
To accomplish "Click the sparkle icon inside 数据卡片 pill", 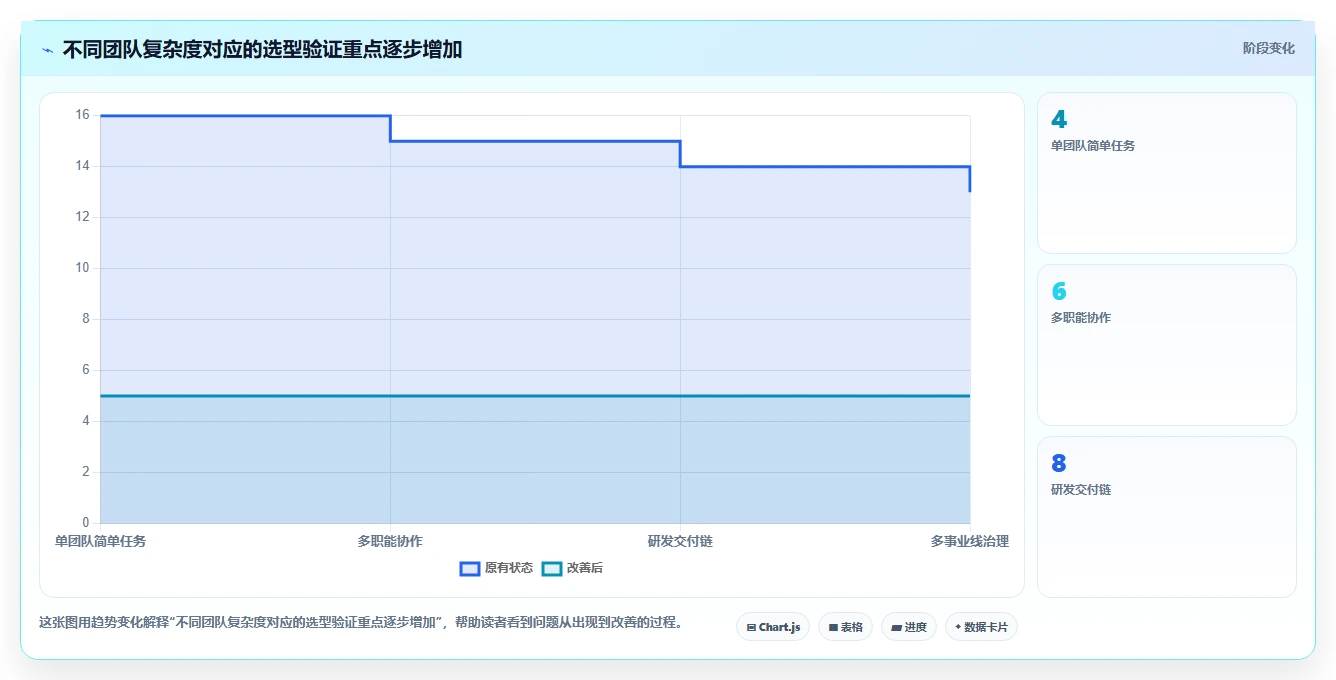I will point(958,627).
